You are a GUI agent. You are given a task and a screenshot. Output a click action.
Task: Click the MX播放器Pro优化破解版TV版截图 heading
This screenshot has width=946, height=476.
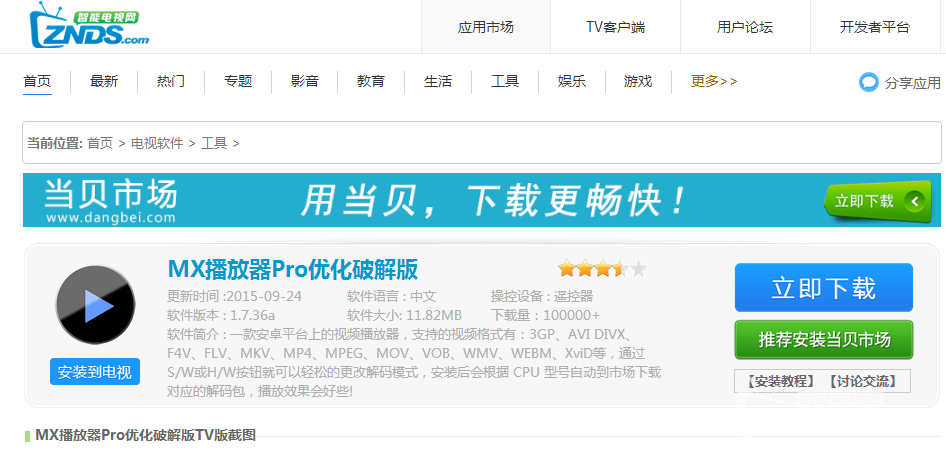145,435
